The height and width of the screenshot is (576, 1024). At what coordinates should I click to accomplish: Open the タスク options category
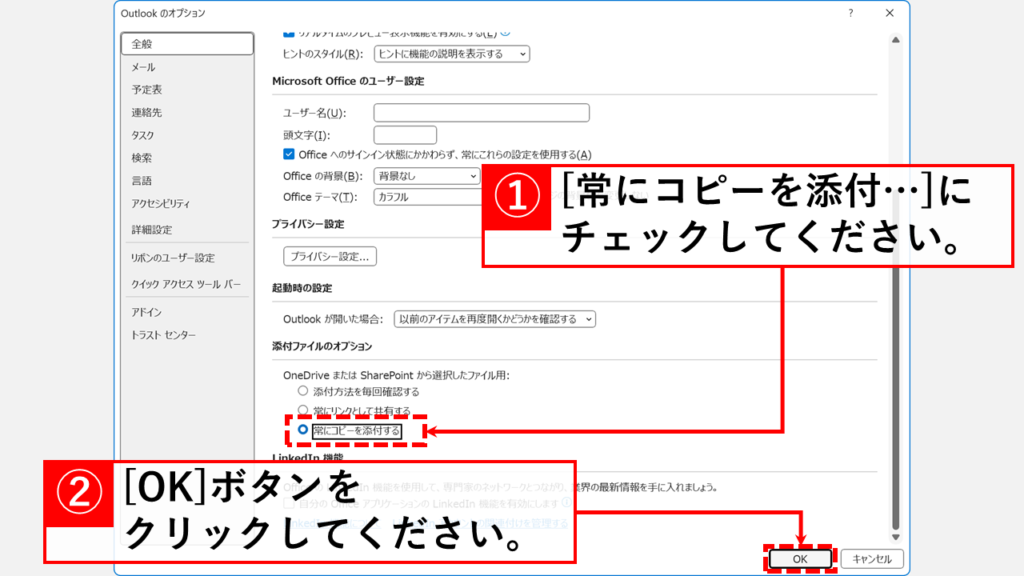tap(142, 135)
